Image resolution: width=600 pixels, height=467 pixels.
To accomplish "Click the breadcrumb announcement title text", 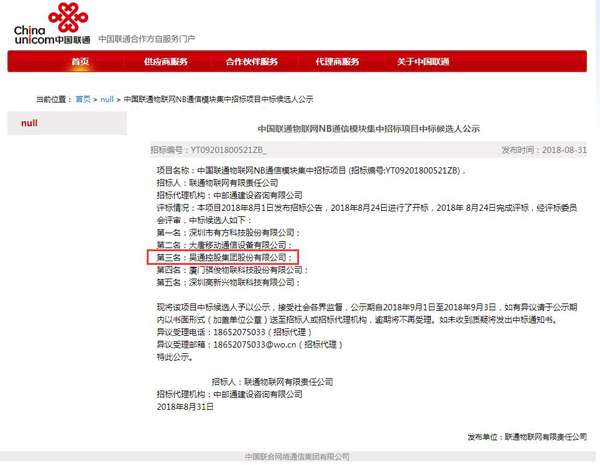I will 216,100.
